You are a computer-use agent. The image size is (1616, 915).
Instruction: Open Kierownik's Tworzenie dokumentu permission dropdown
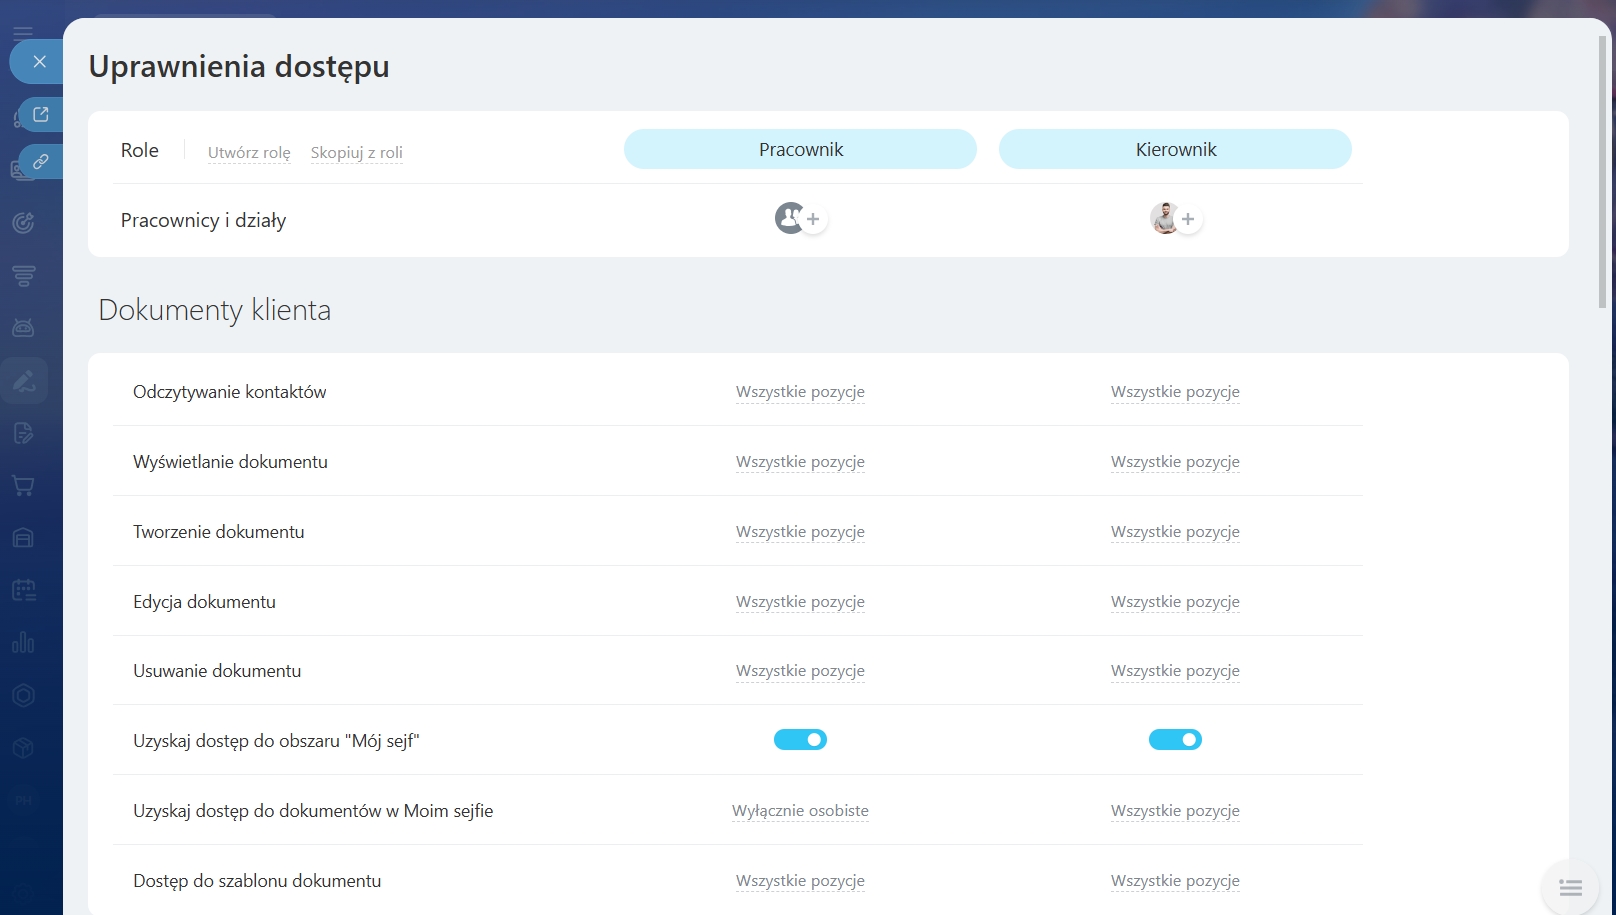coord(1175,532)
